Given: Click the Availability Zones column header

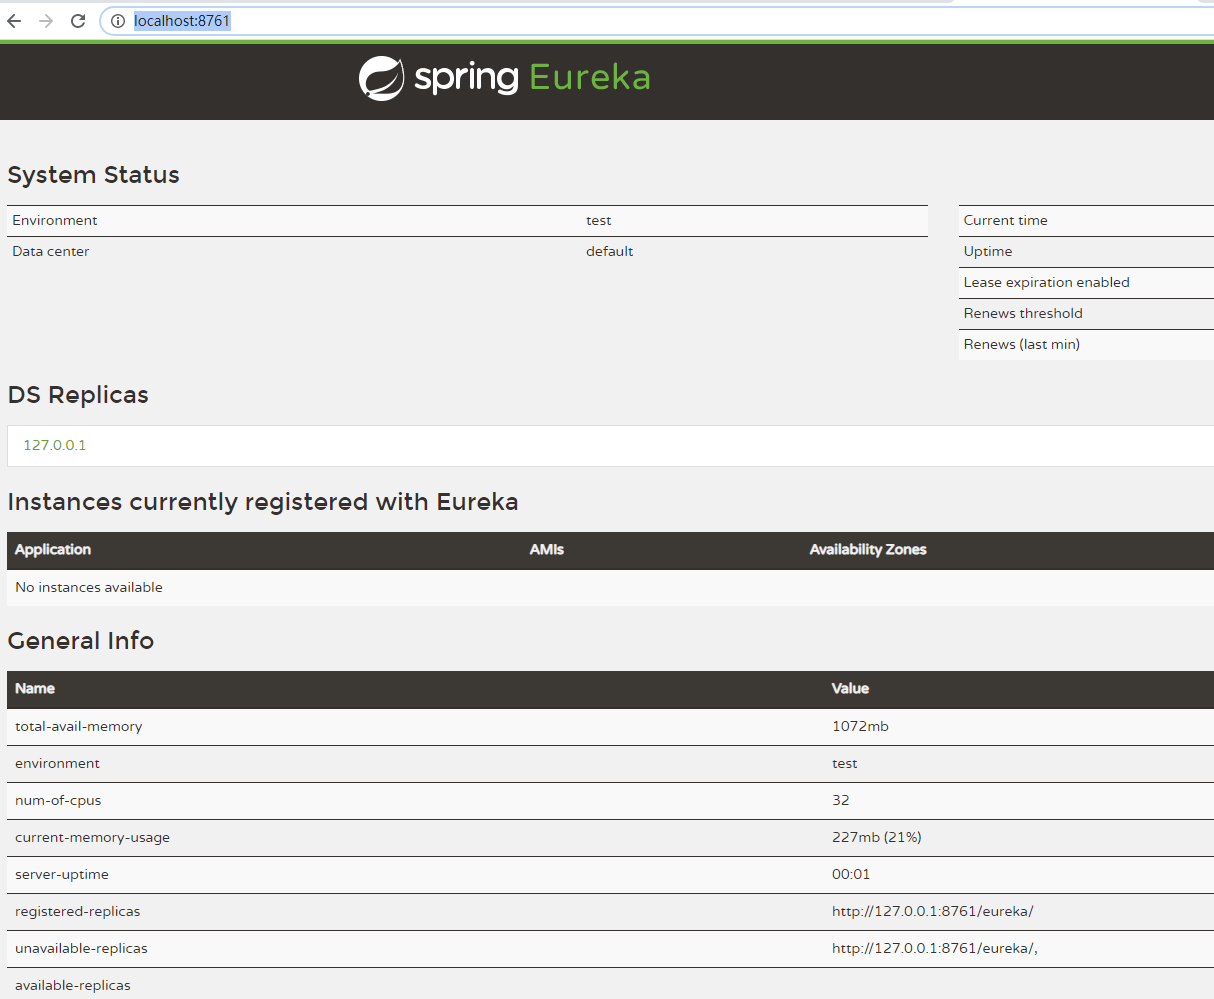Looking at the screenshot, I should tap(868, 550).
